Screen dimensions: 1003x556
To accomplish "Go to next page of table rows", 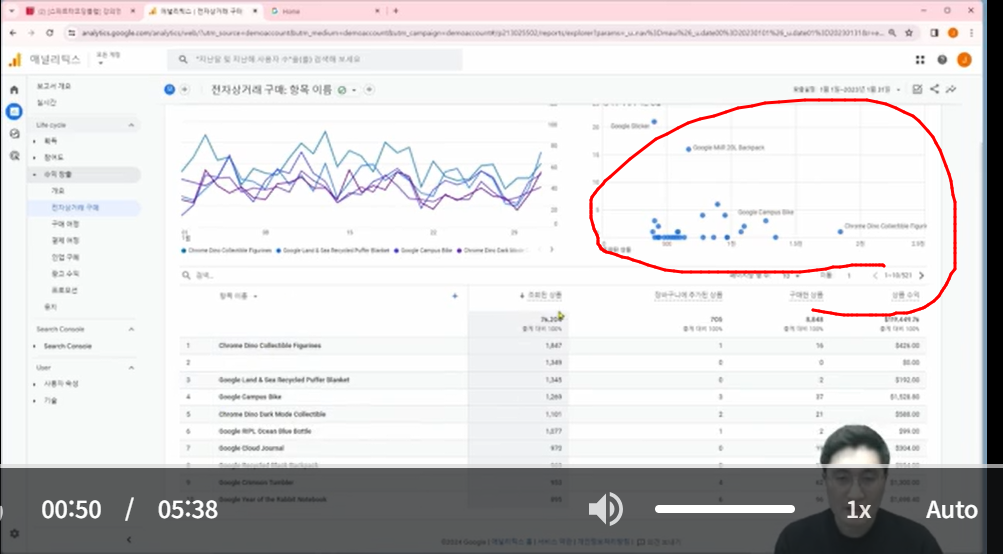I will click(922, 276).
